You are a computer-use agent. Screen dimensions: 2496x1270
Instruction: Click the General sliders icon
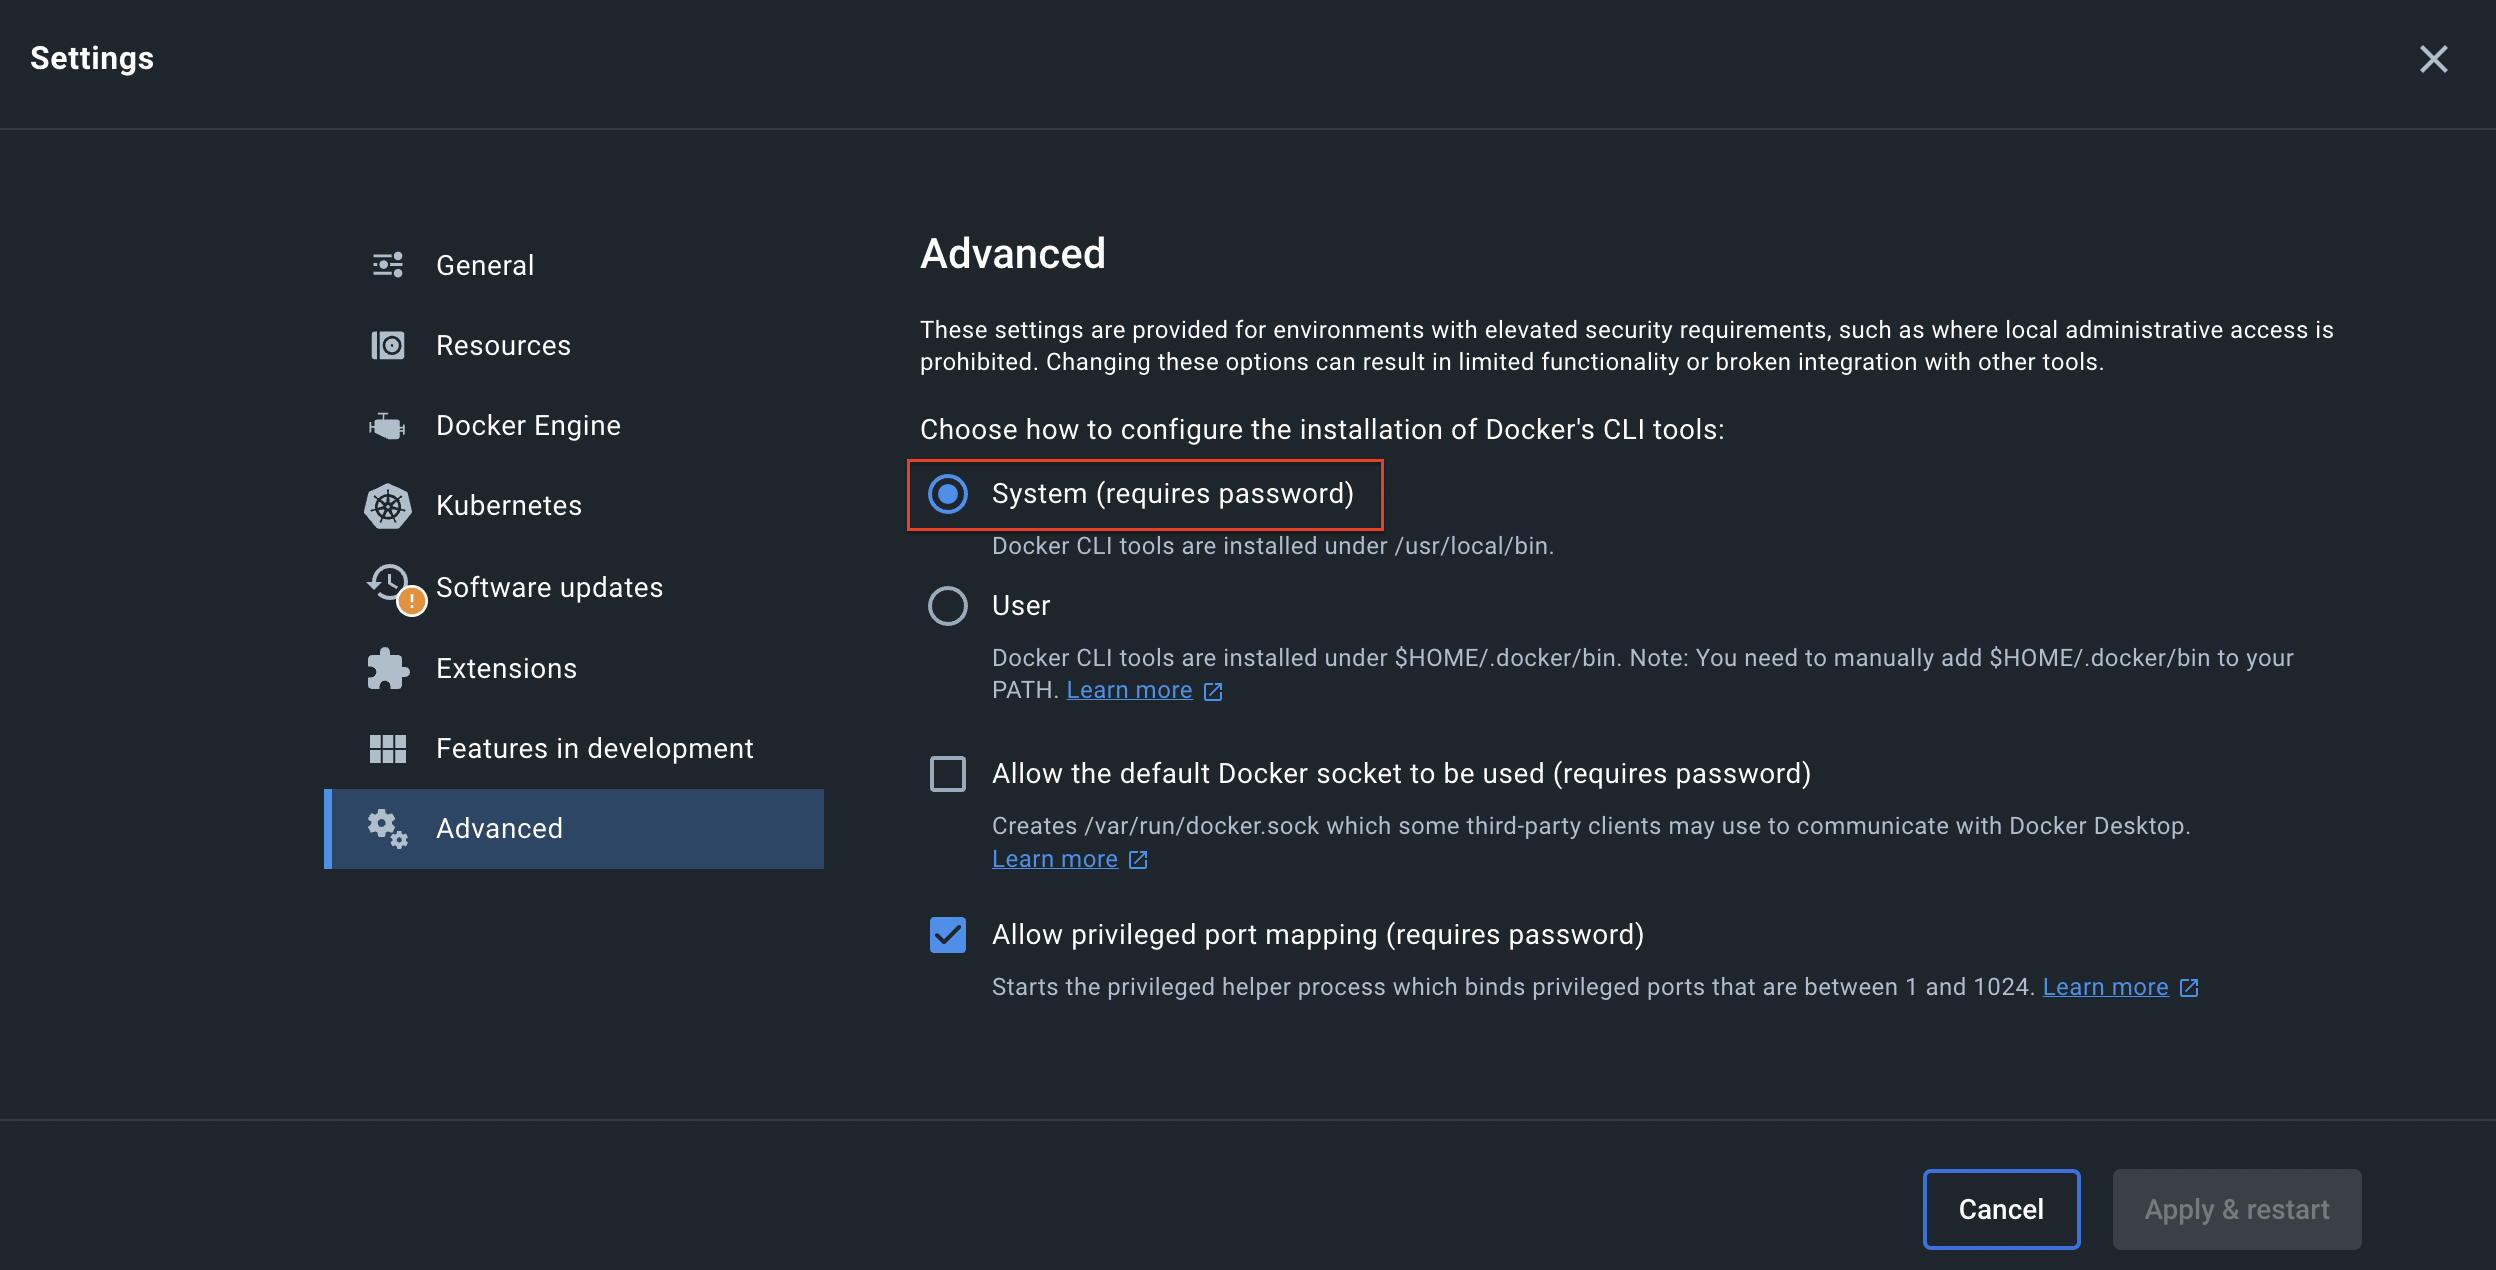[x=388, y=265]
